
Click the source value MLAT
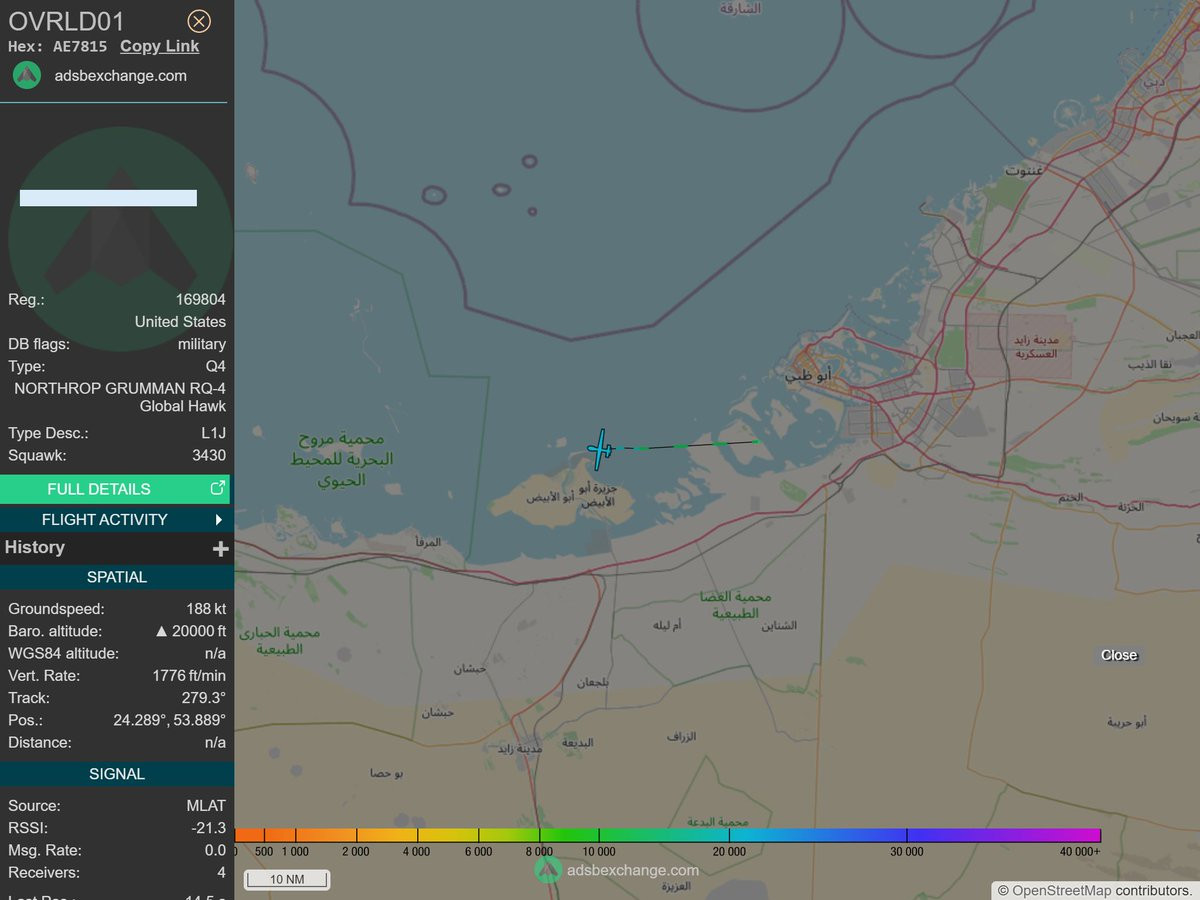pyautogui.click(x=206, y=805)
